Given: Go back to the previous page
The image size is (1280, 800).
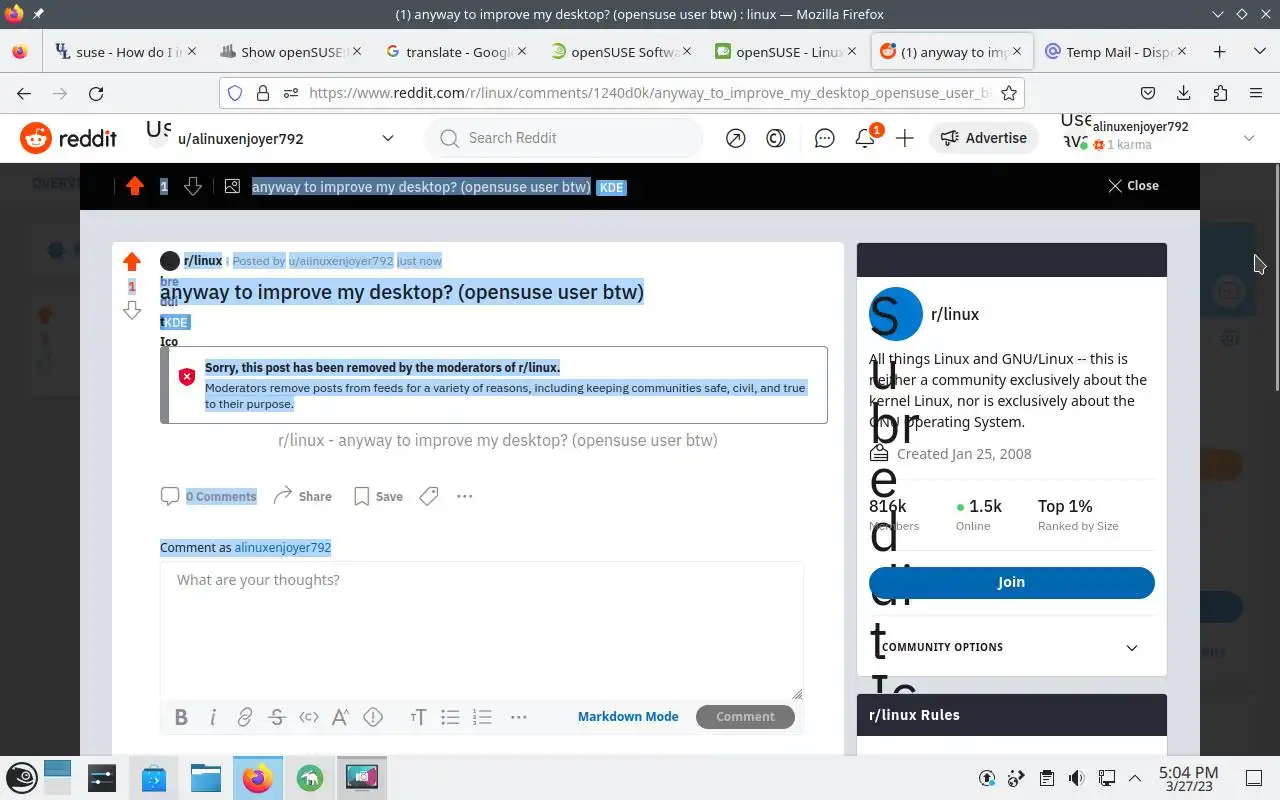Looking at the screenshot, I should tap(24, 93).
